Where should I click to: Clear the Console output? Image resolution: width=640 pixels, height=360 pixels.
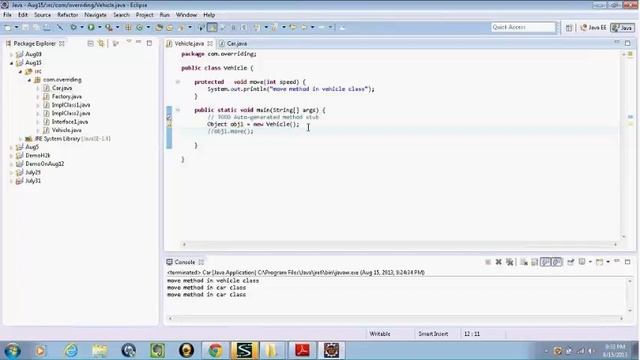pyautogui.click(x=524, y=262)
